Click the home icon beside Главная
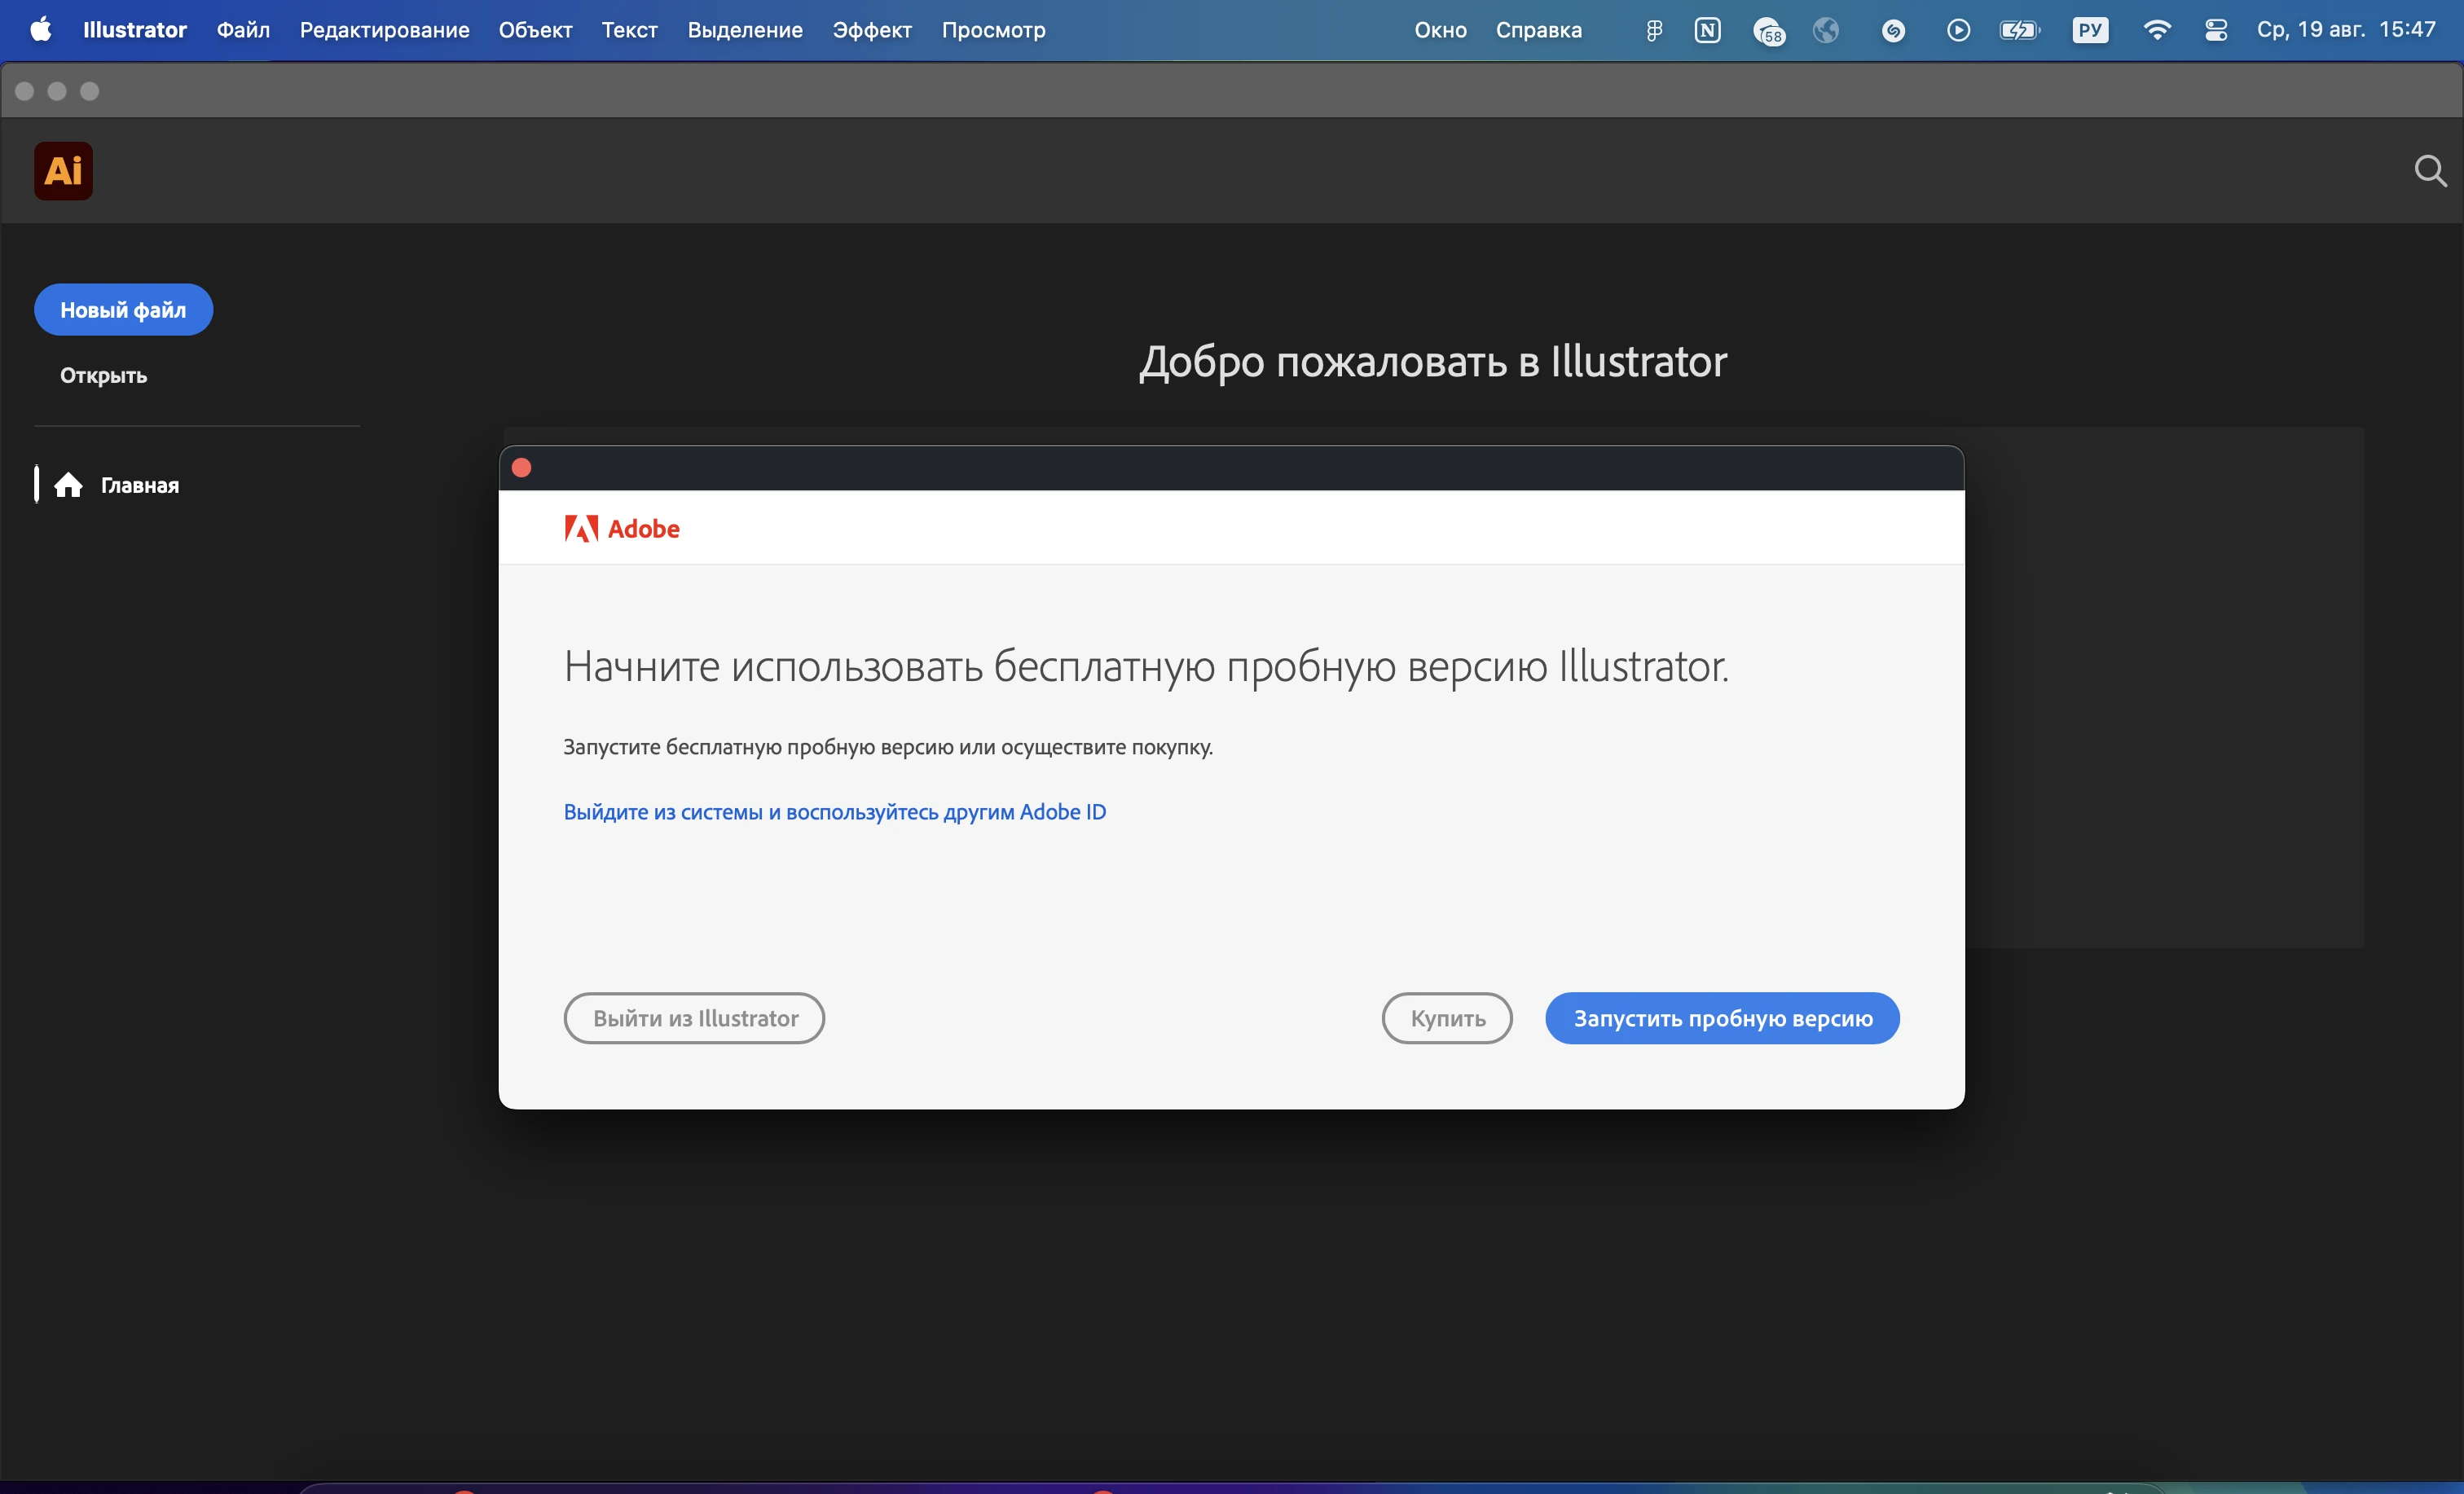 pyautogui.click(x=68, y=485)
